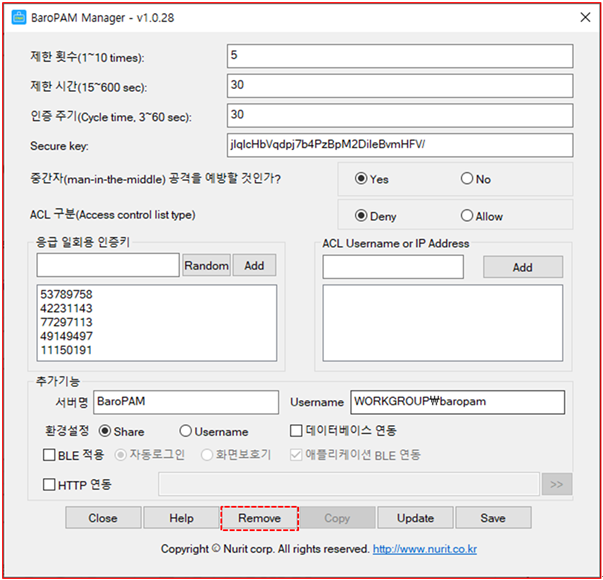Generate a Random emergency key

207,265
